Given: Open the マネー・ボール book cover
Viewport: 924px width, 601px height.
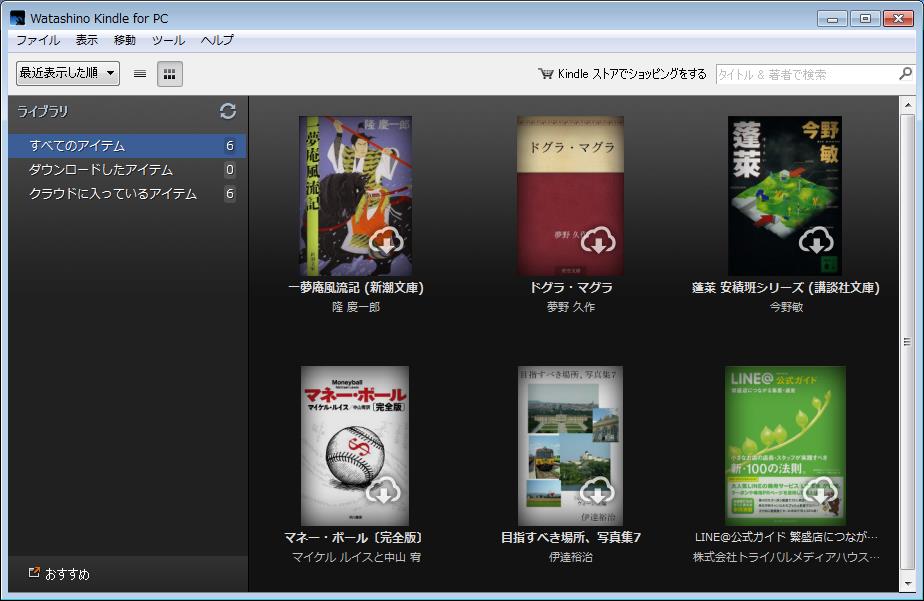Looking at the screenshot, I should click(355, 445).
